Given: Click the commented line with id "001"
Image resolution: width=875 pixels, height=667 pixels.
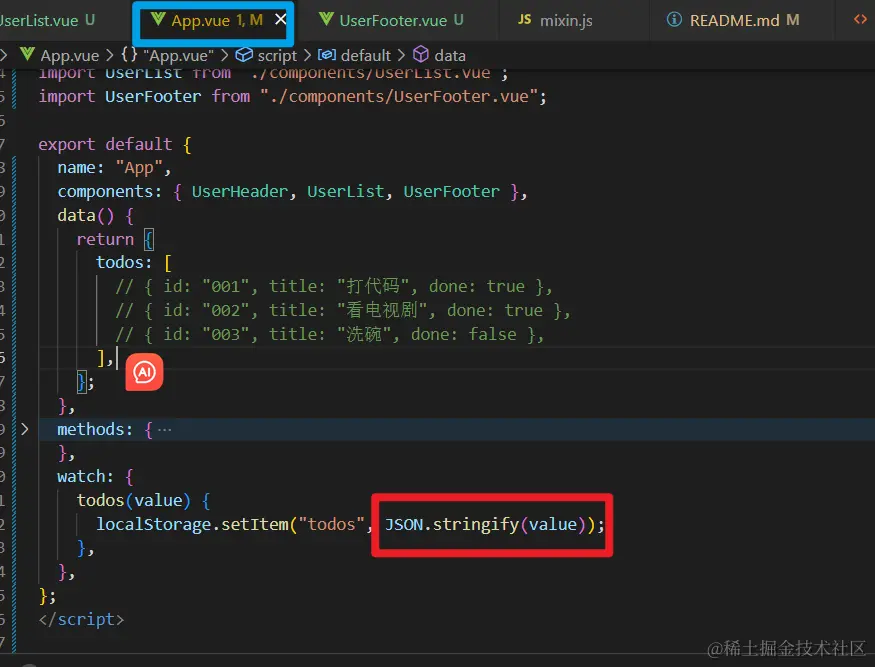Looking at the screenshot, I should coord(334,286).
